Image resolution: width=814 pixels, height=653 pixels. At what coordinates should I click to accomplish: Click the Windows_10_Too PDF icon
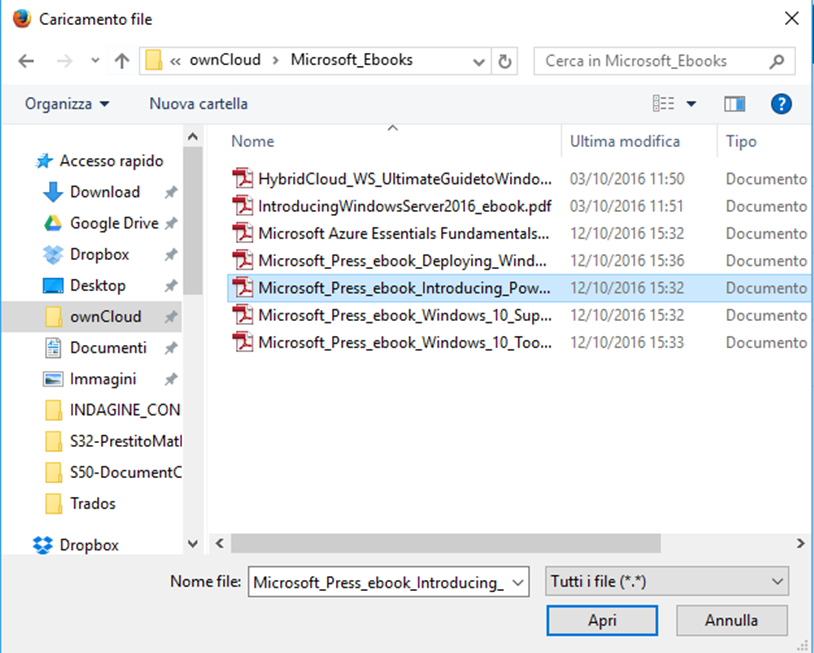(x=242, y=342)
